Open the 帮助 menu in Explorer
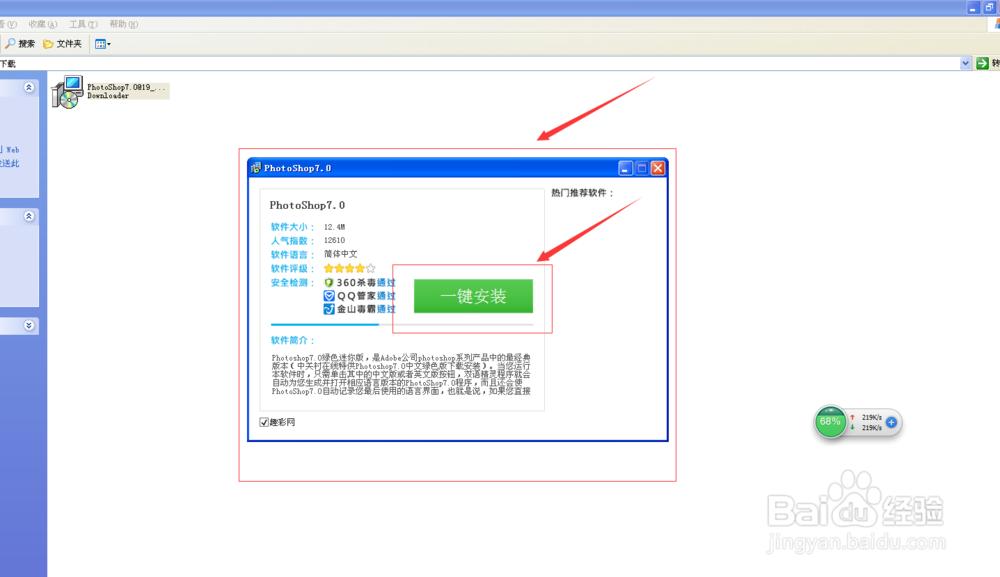 tap(124, 24)
